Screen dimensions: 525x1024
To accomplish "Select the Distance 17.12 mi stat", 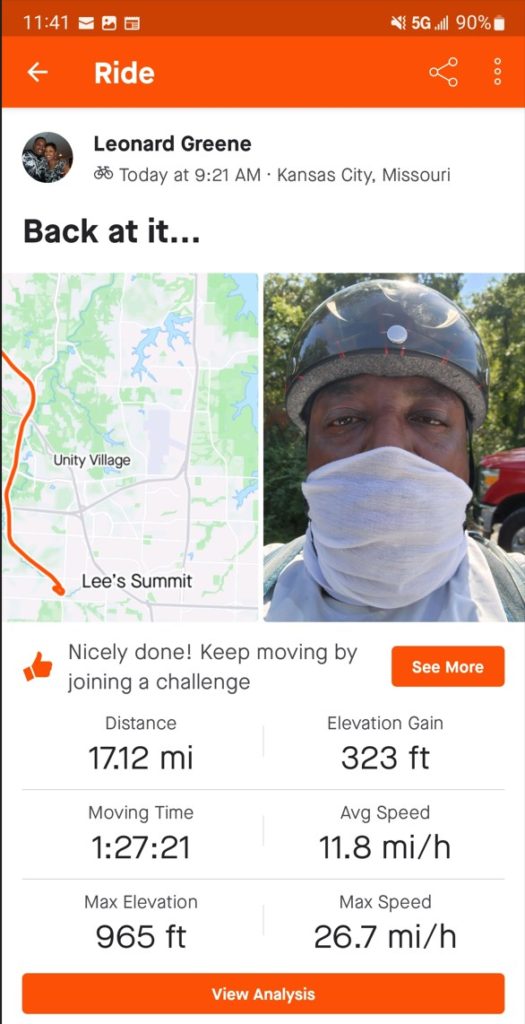I will [x=141, y=744].
